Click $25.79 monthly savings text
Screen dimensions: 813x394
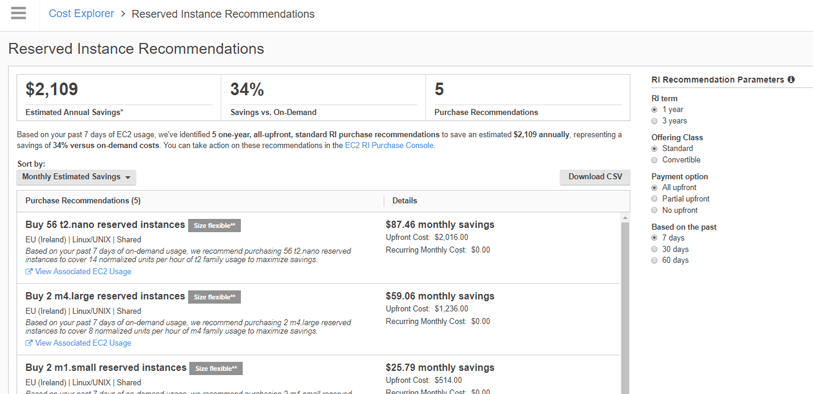(x=440, y=368)
